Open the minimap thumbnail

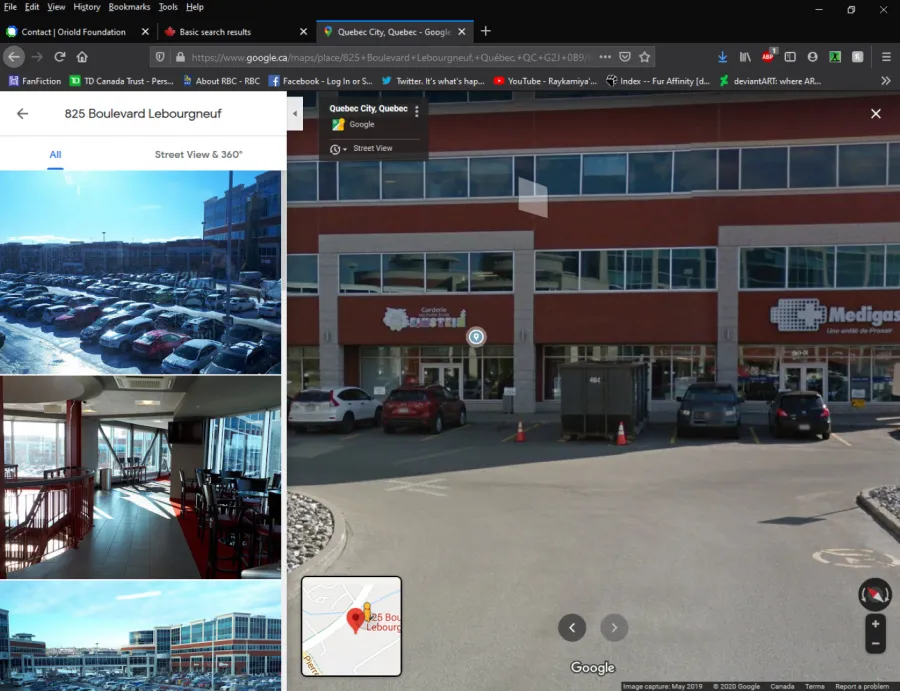(x=351, y=626)
